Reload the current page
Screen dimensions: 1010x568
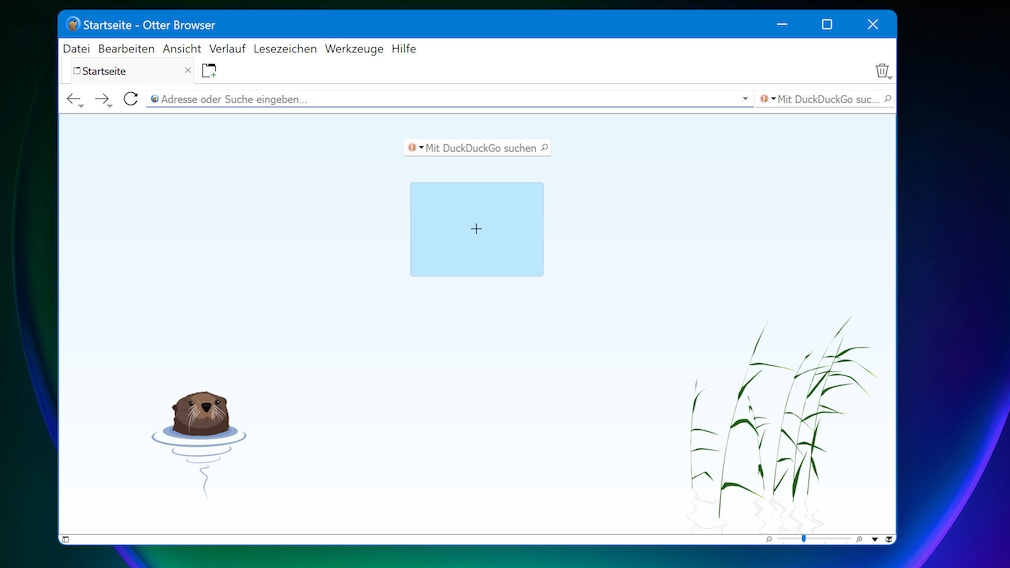tap(131, 99)
